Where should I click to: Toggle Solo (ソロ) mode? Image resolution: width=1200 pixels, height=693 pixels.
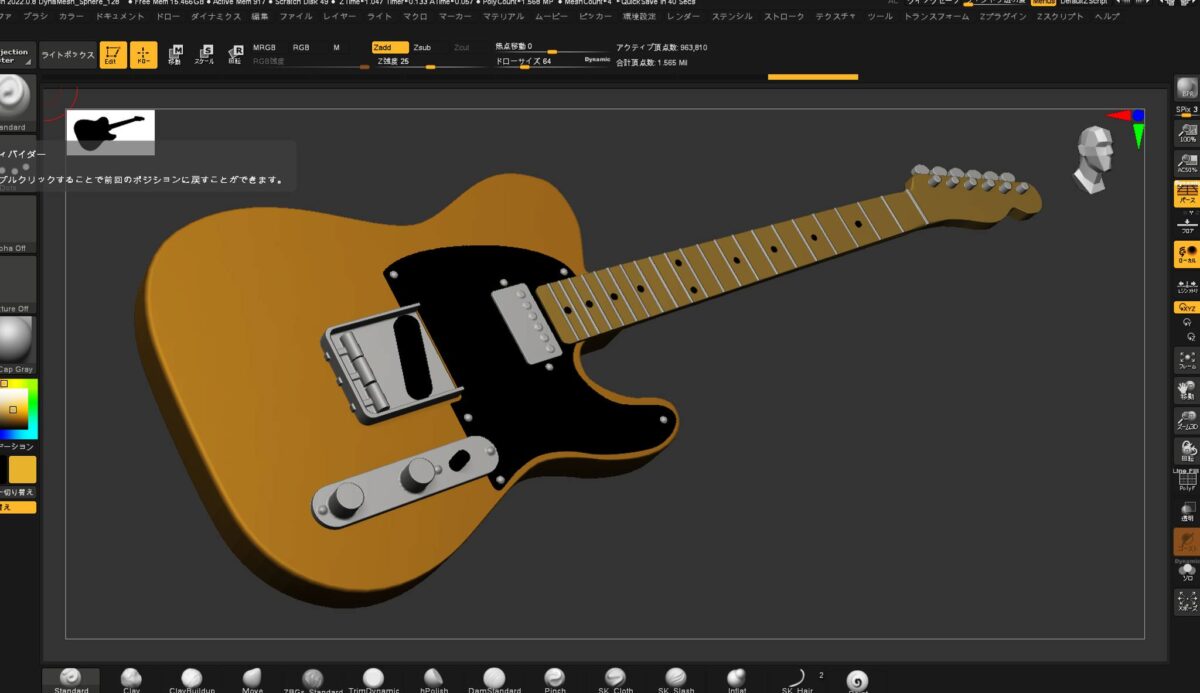point(1187,574)
